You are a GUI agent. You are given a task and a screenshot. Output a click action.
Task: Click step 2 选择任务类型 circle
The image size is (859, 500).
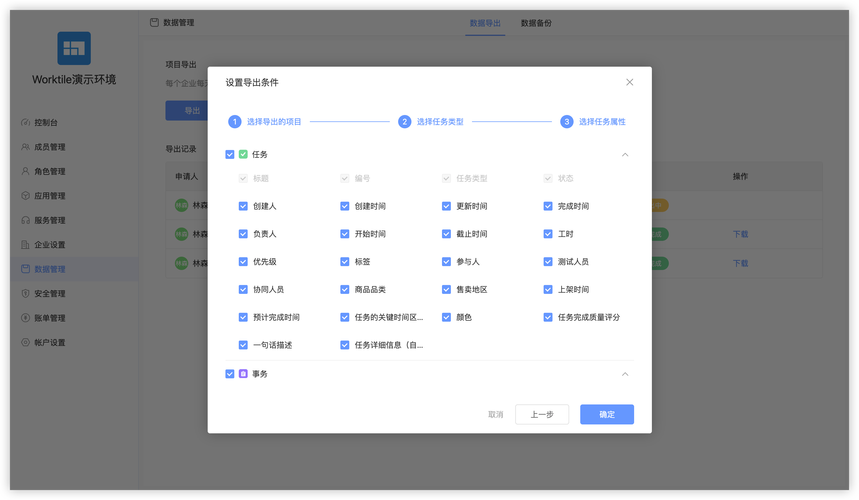pos(404,122)
